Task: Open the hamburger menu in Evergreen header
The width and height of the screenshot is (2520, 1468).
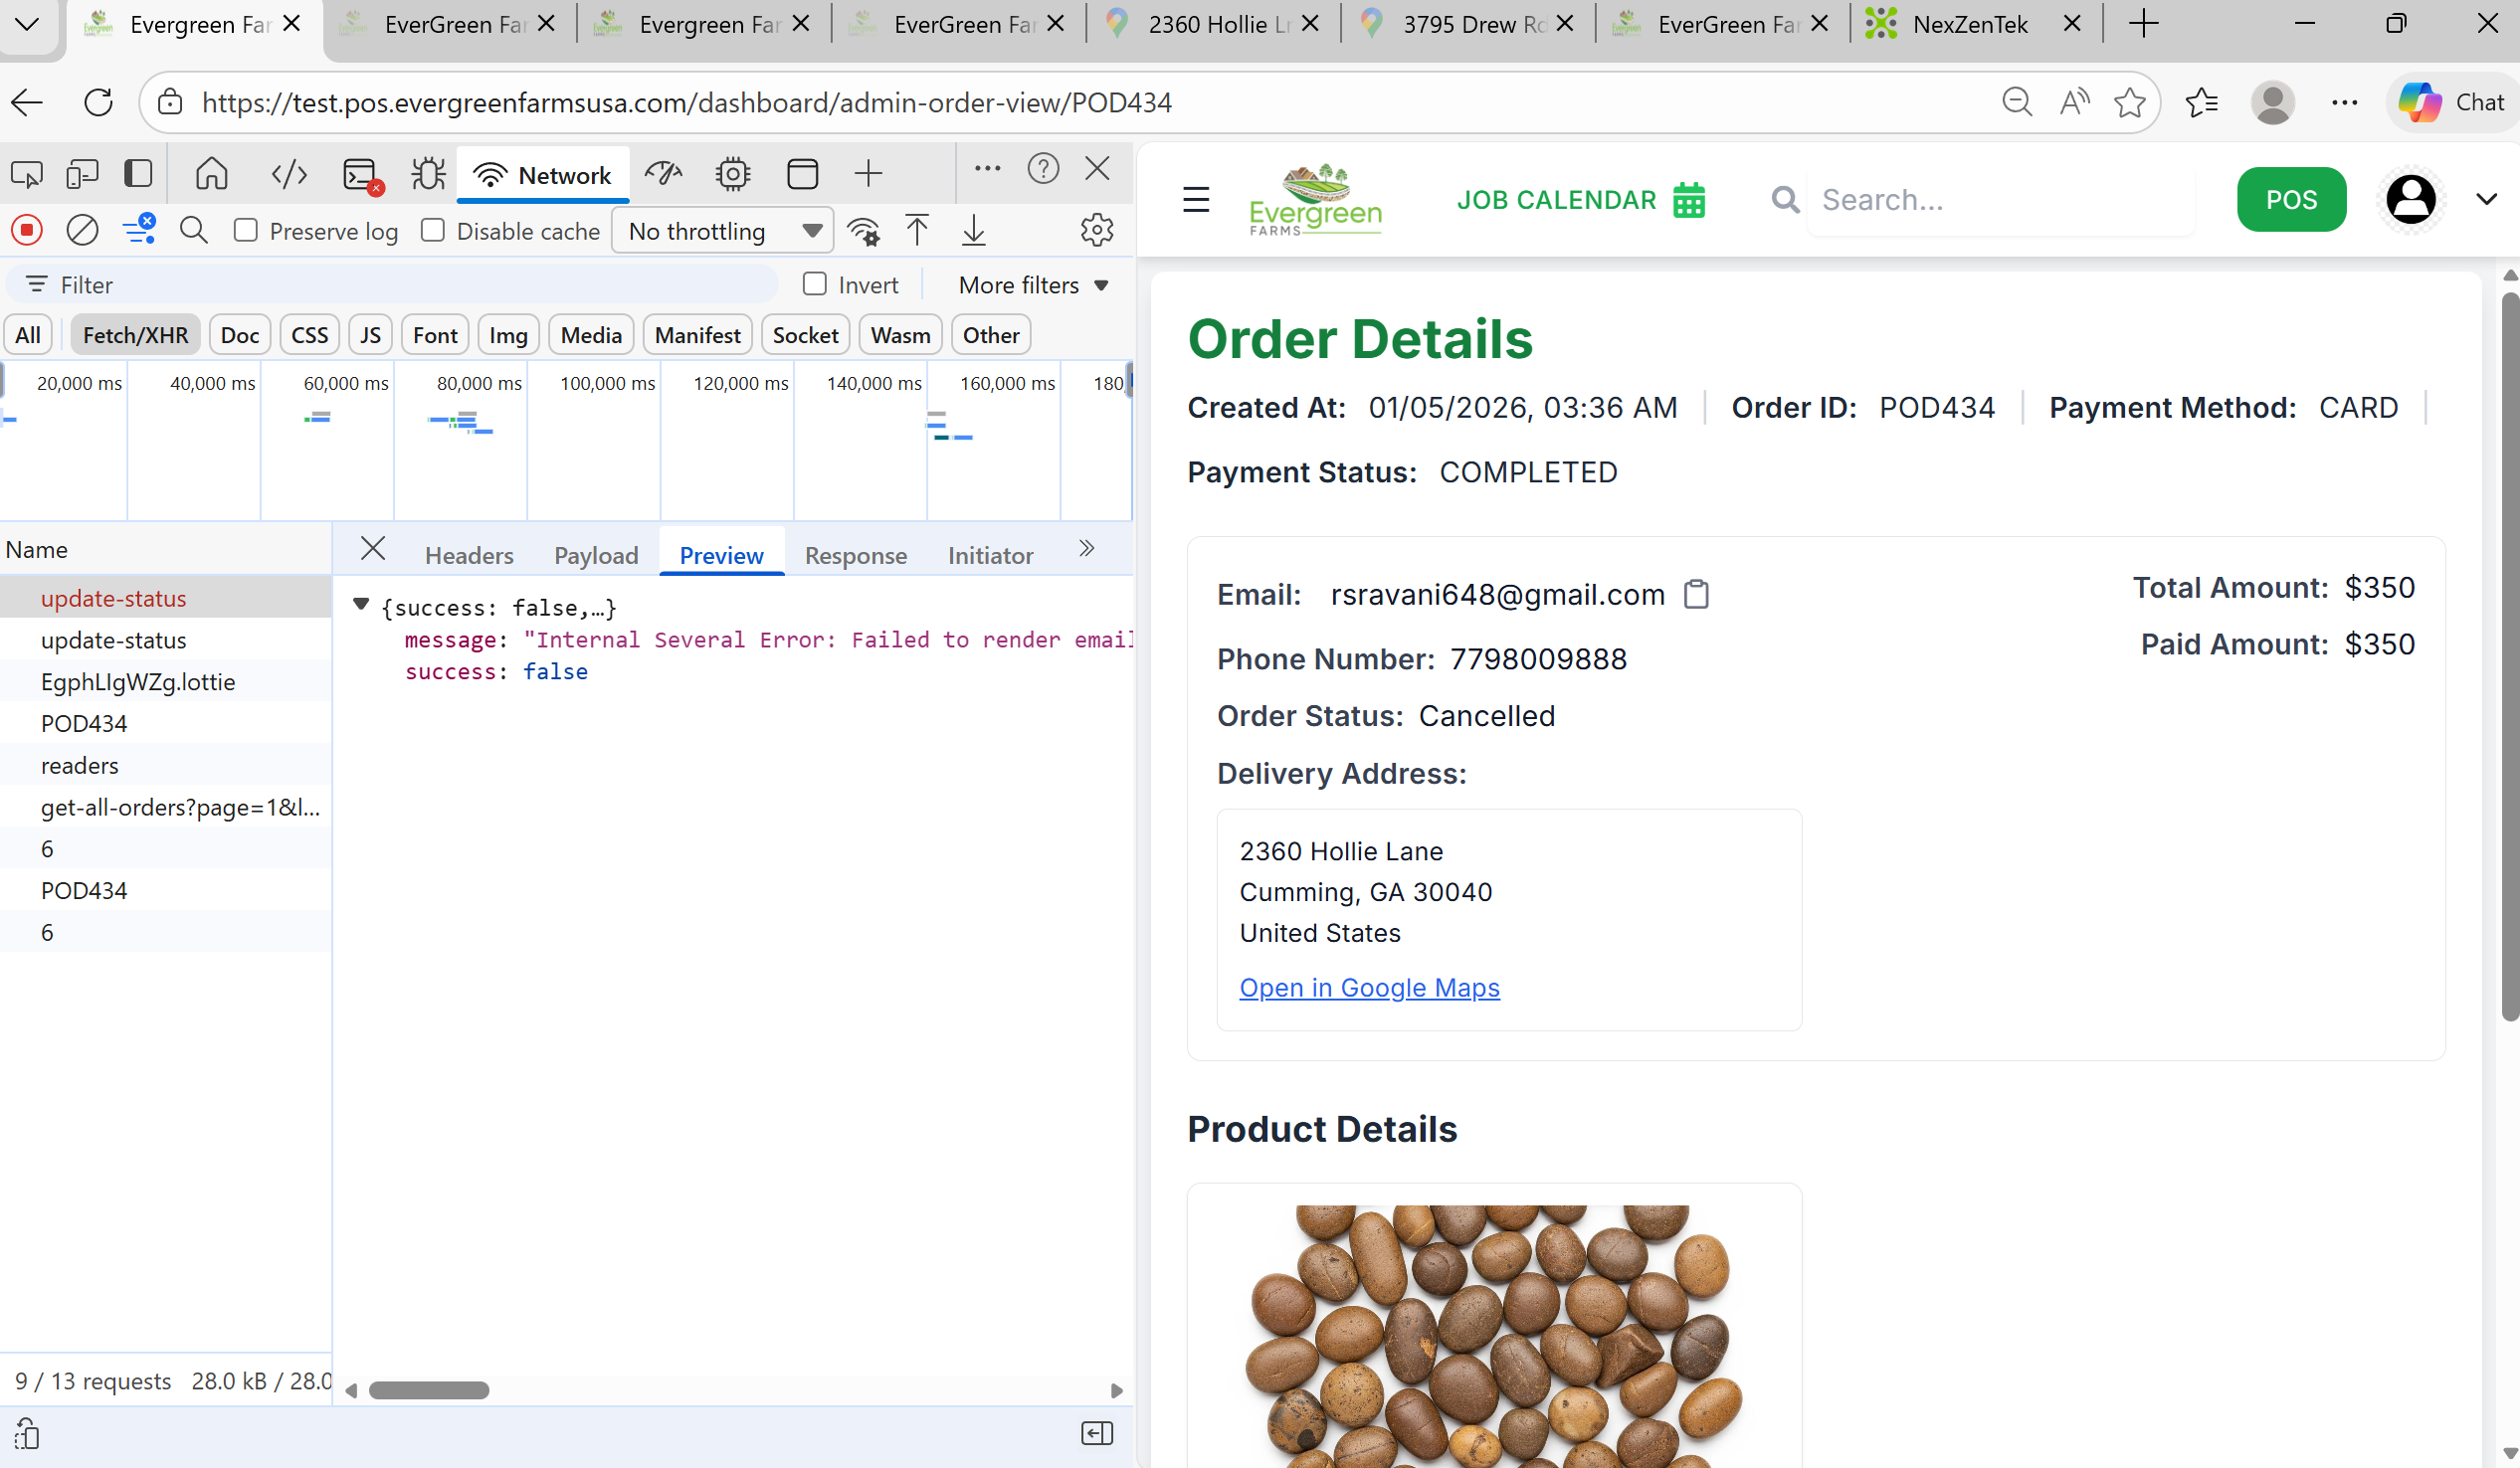Action: [x=1196, y=200]
